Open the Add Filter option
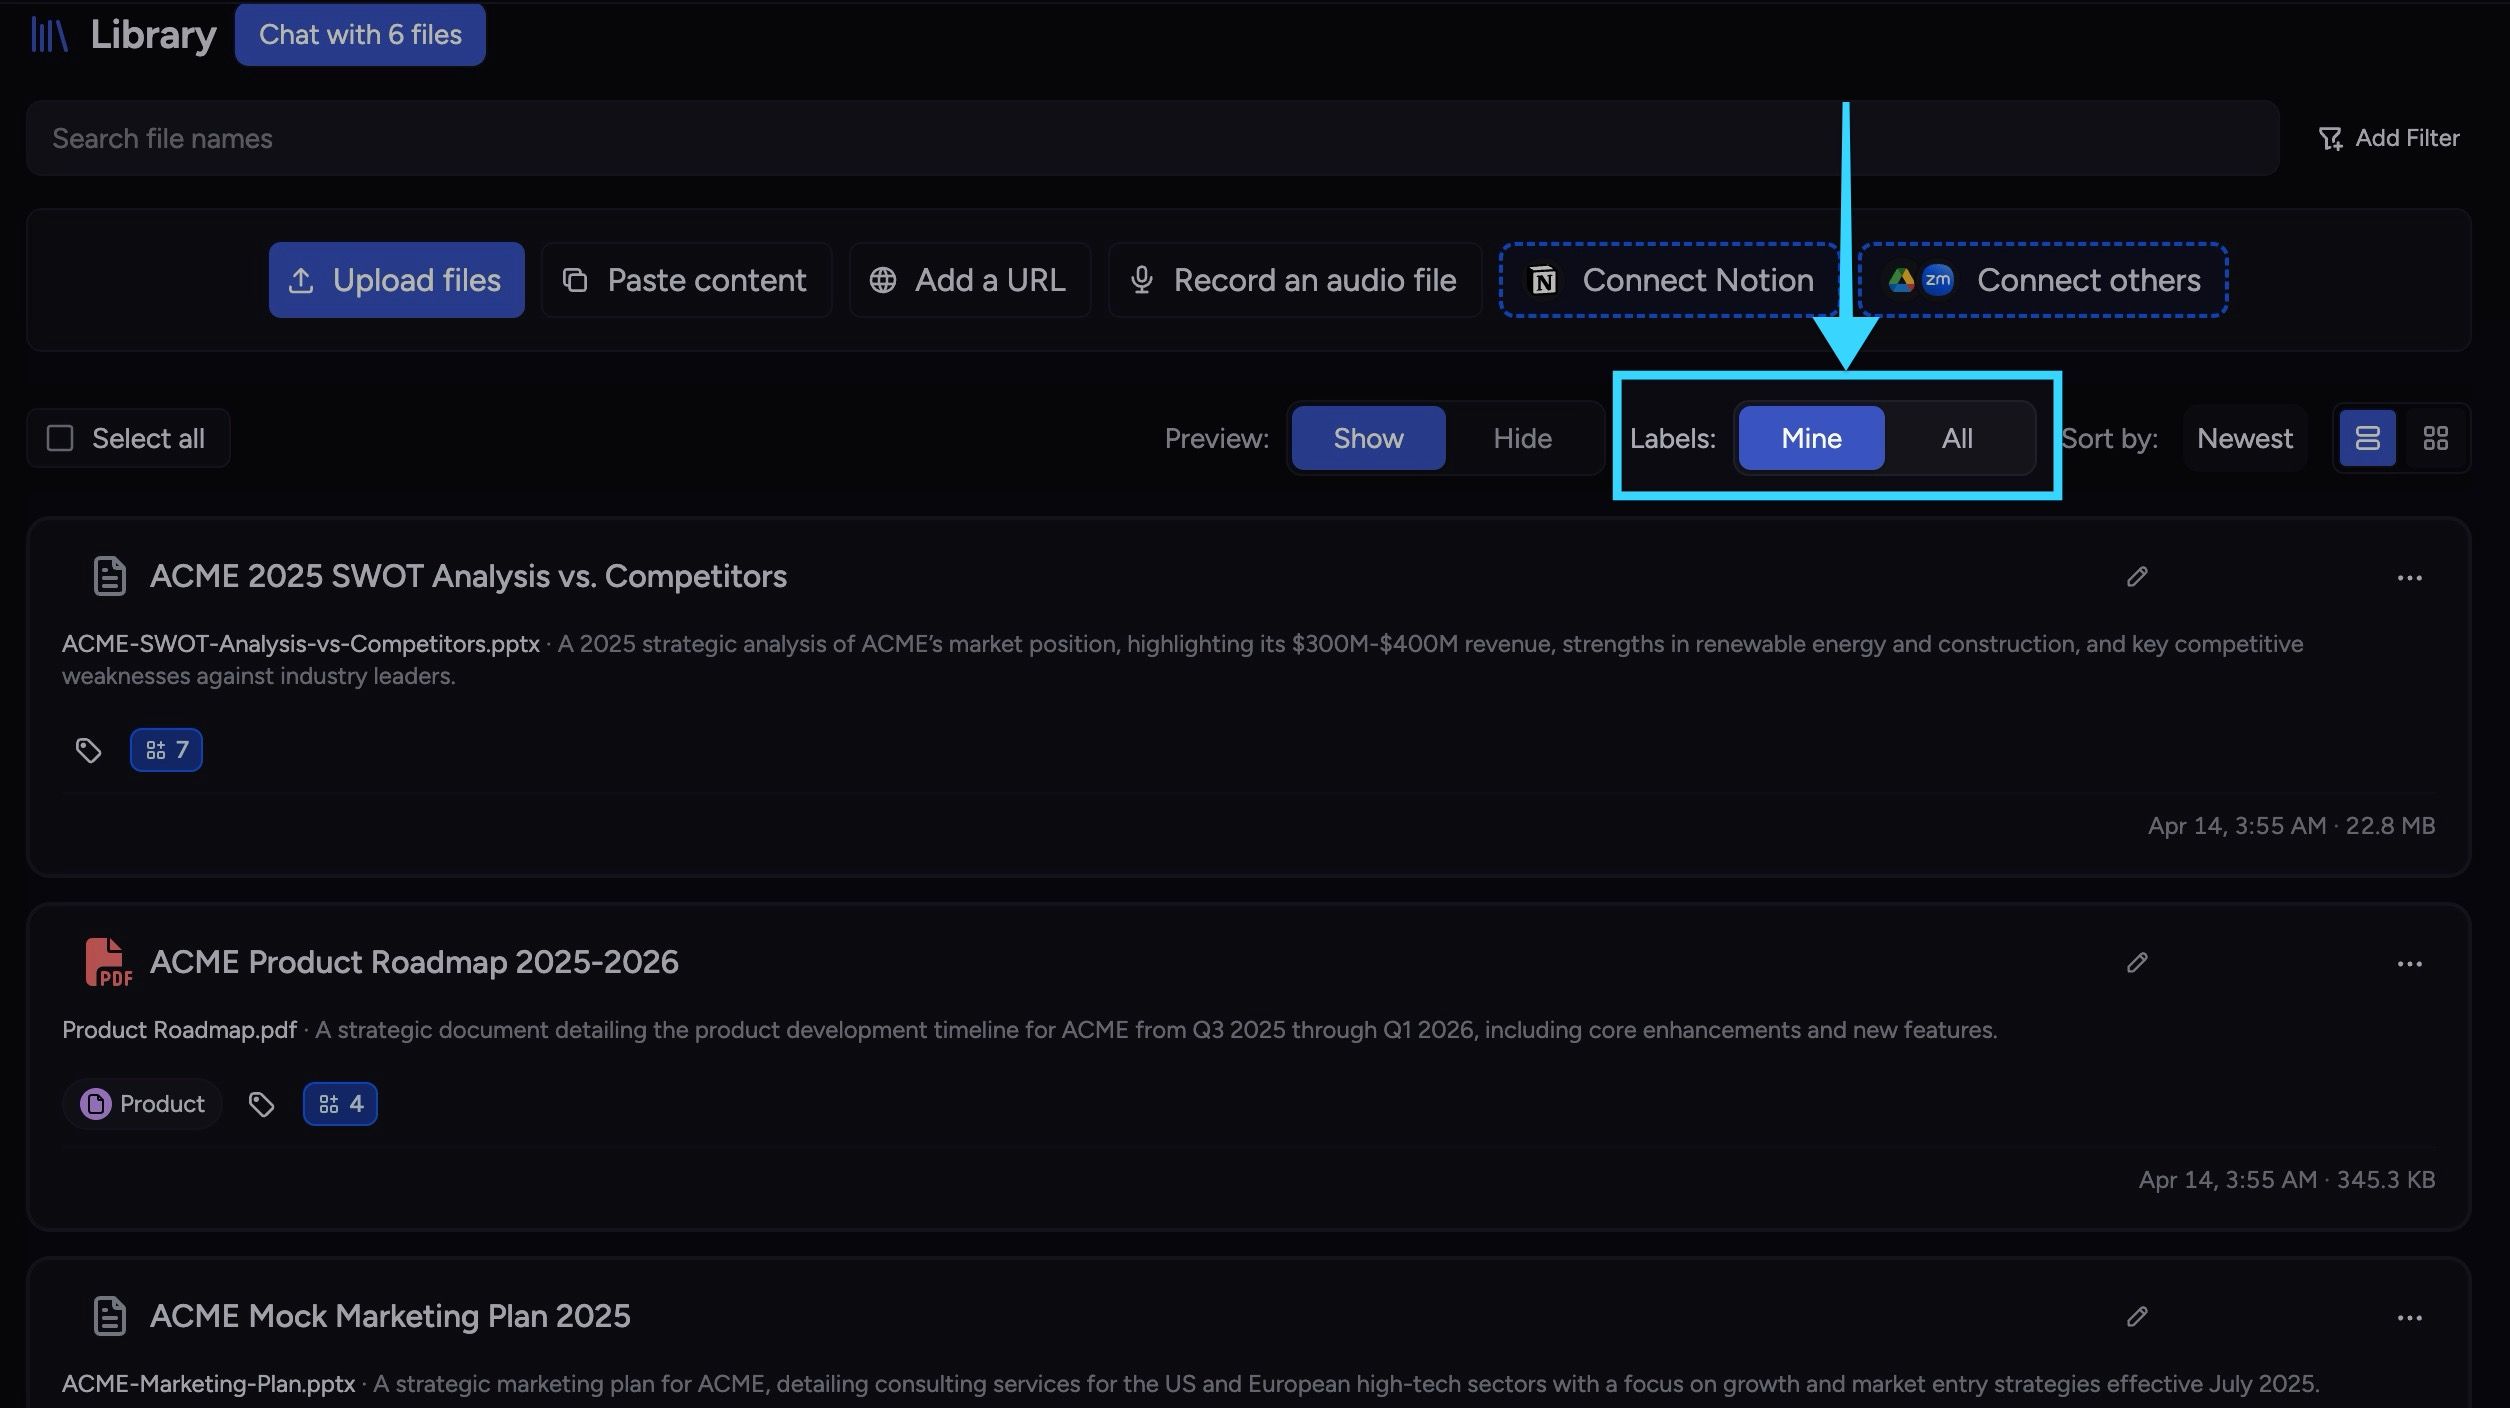The height and width of the screenshot is (1408, 2510). (x=2388, y=138)
